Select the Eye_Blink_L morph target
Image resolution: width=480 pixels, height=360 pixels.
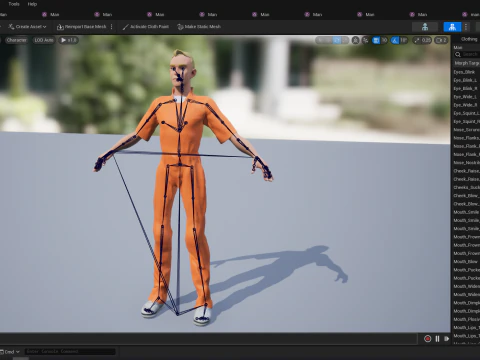pyautogui.click(x=466, y=80)
